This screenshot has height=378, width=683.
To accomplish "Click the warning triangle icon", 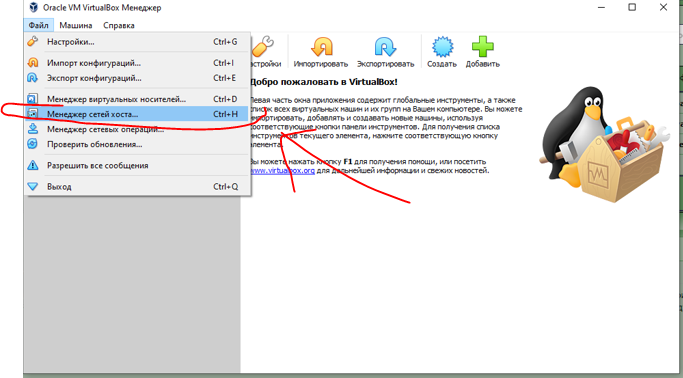I will pyautogui.click(x=33, y=165).
